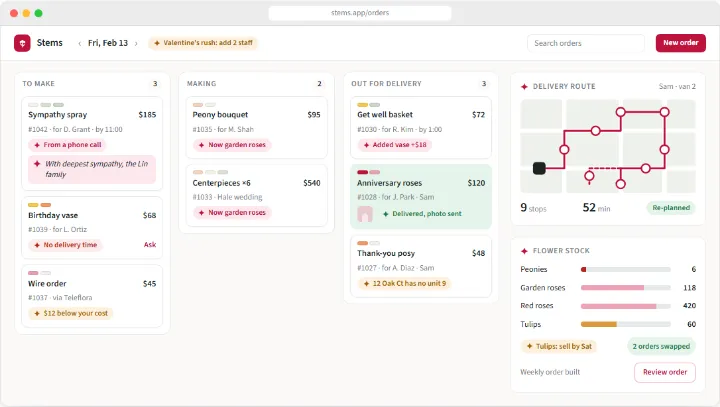Click the Ask link on Birthday vase
The width and height of the screenshot is (720, 407).
(150, 245)
